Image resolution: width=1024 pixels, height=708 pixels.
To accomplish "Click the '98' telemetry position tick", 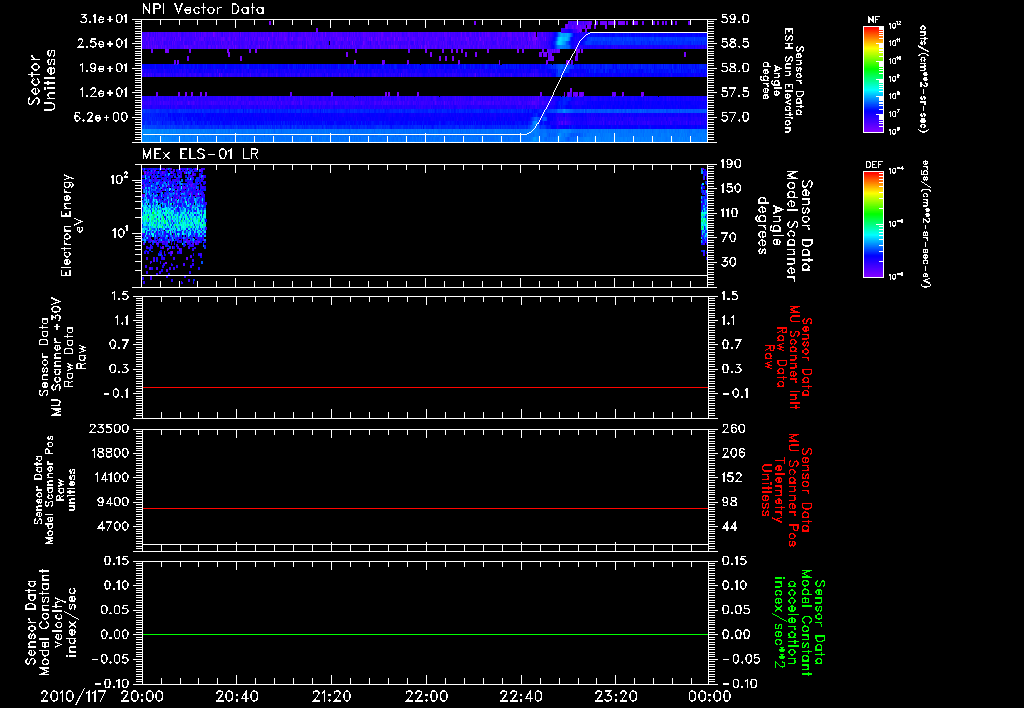I will [730, 502].
